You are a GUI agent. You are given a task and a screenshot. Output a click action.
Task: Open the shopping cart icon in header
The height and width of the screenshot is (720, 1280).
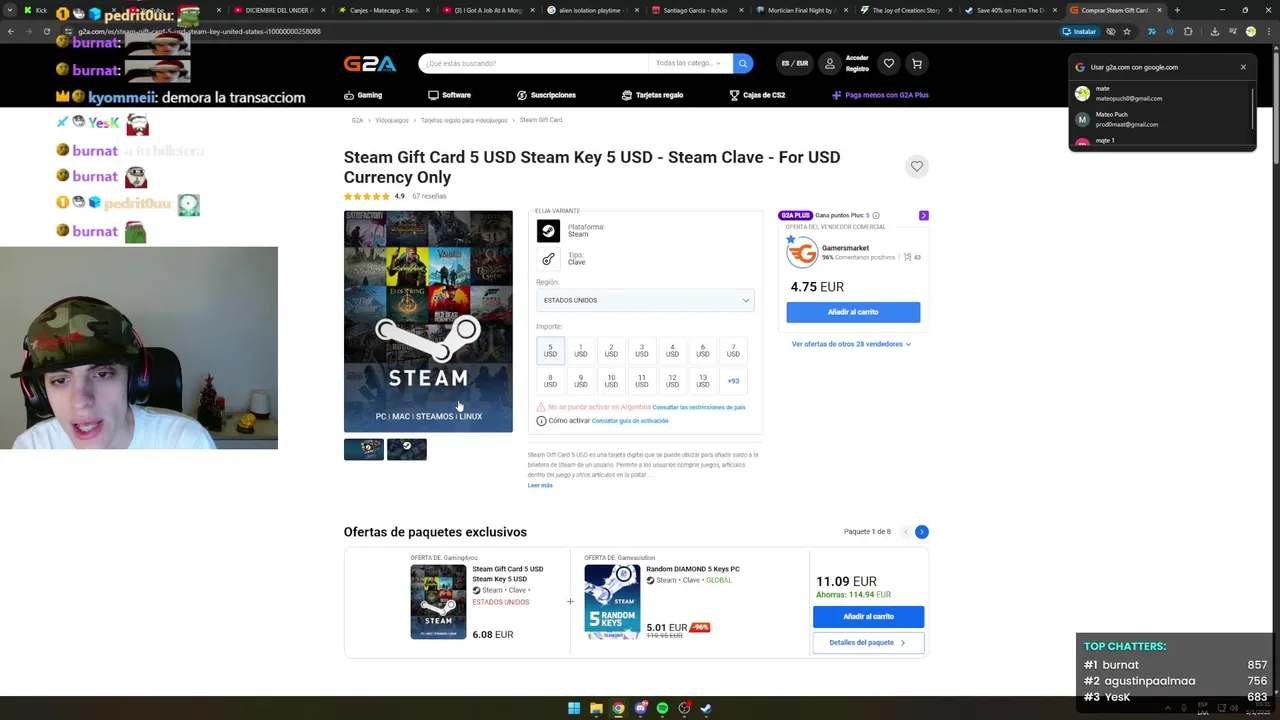coord(916,64)
